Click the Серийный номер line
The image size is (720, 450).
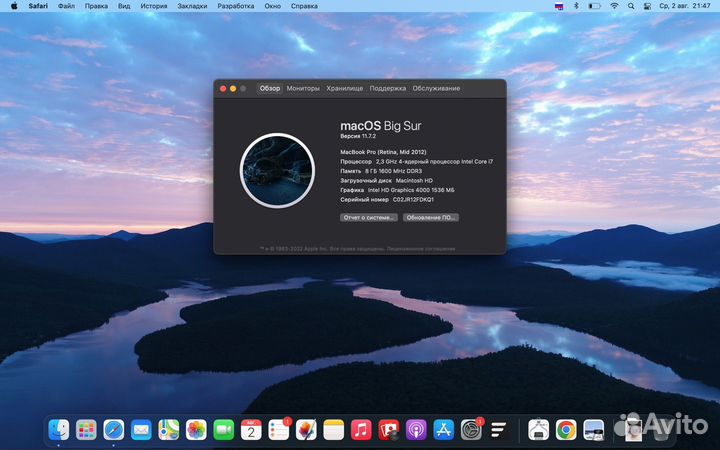pyautogui.click(x=387, y=200)
